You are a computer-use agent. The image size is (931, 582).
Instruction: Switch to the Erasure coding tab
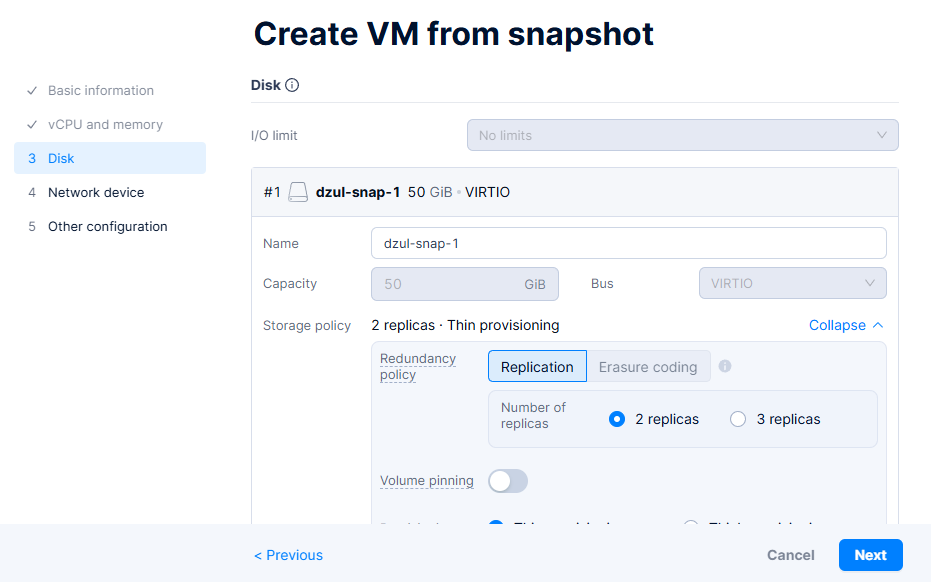click(648, 367)
